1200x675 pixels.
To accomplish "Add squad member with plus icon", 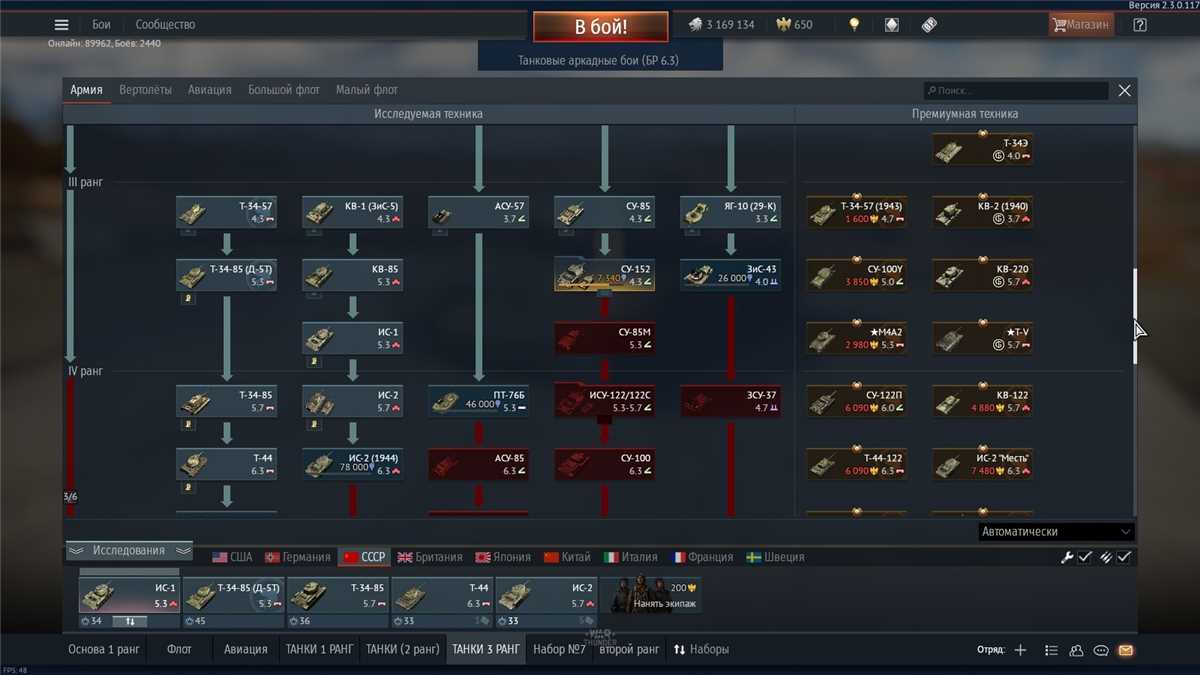I will coord(1020,650).
